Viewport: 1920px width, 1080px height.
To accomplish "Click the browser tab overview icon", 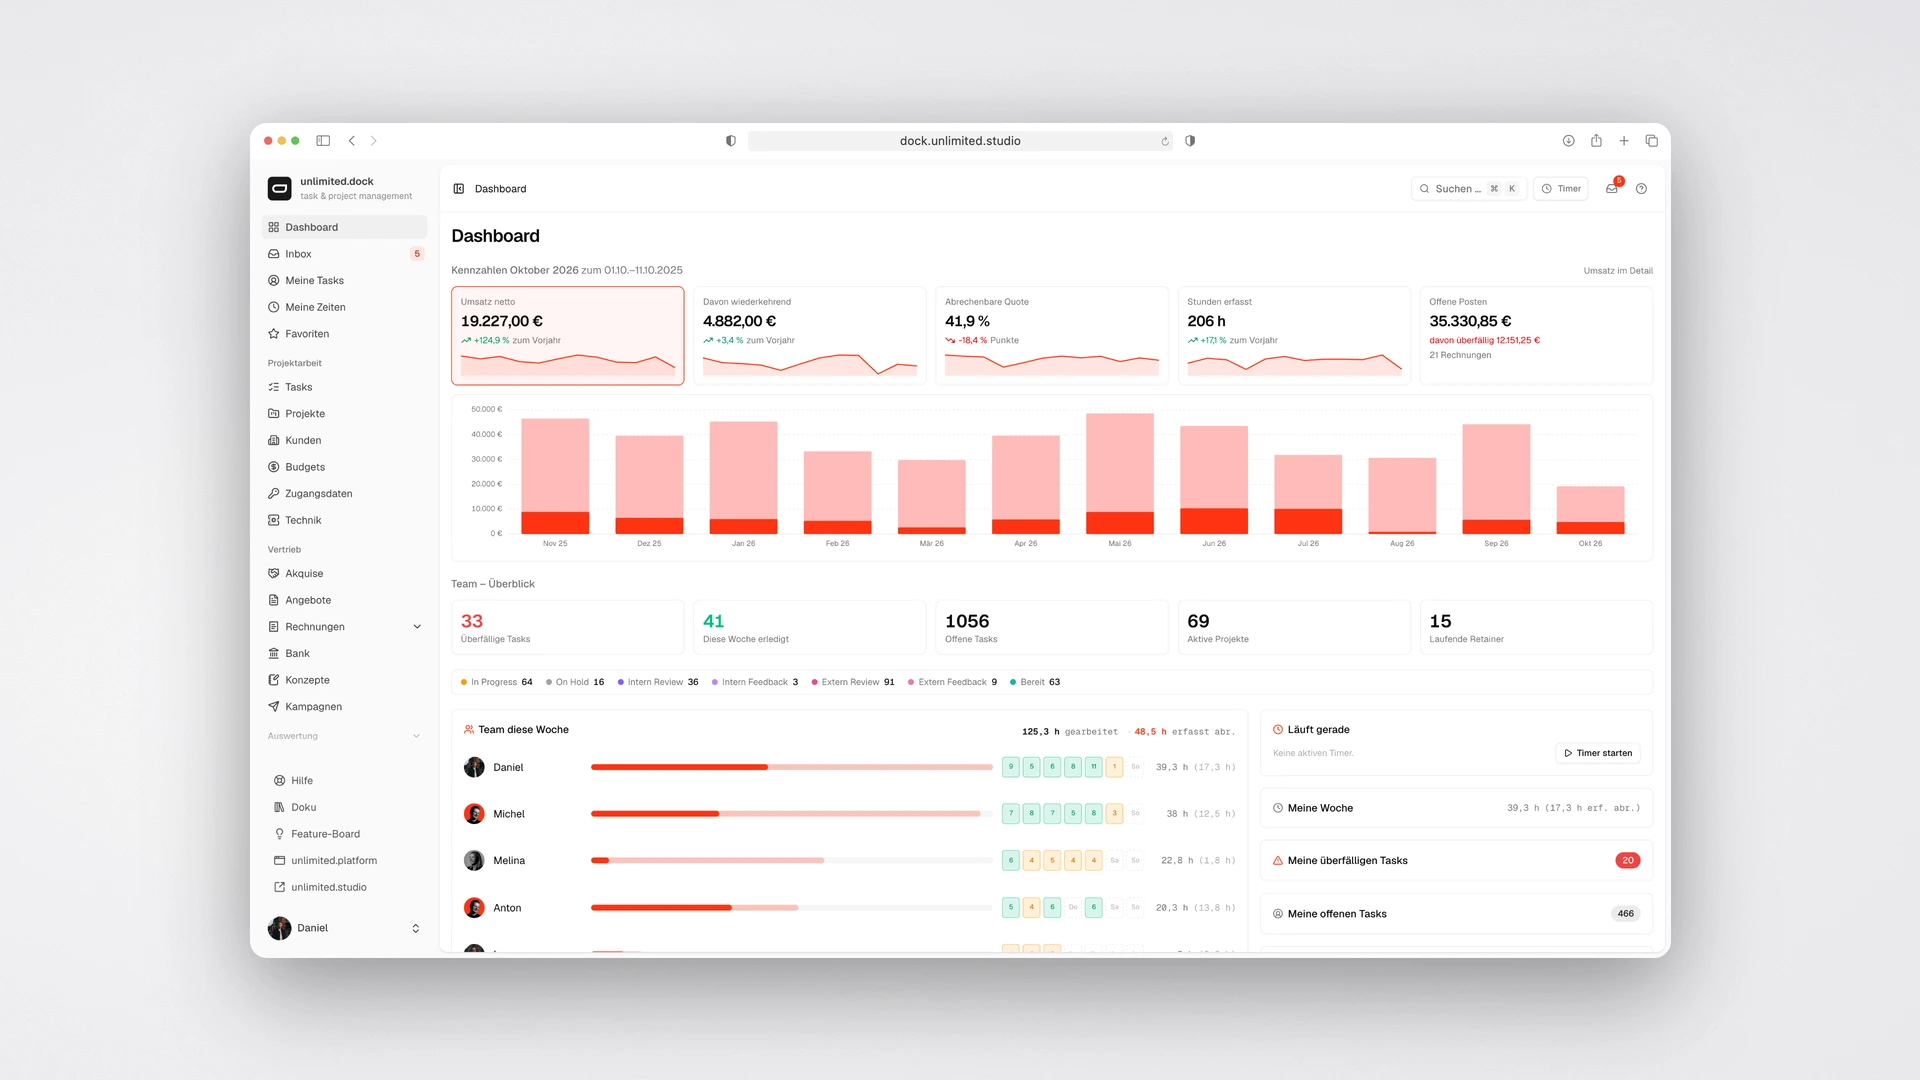I will [1652, 141].
